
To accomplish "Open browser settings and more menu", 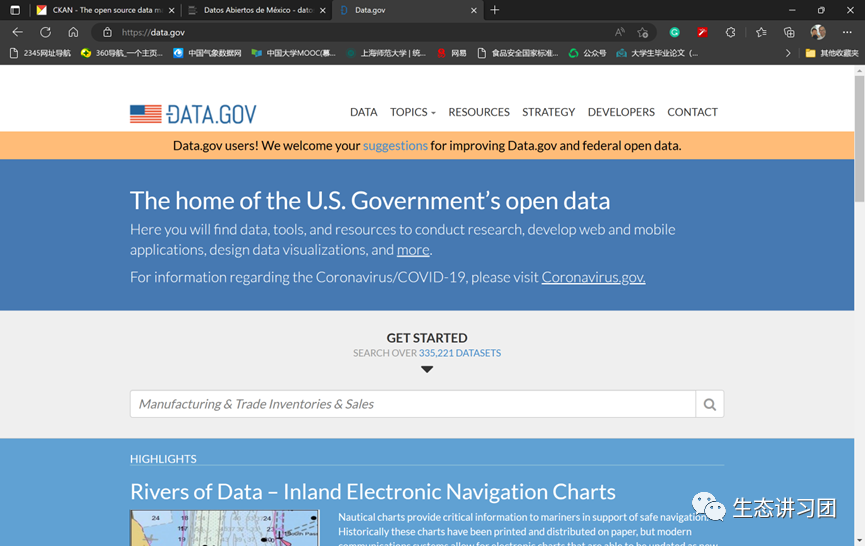I will click(x=847, y=32).
